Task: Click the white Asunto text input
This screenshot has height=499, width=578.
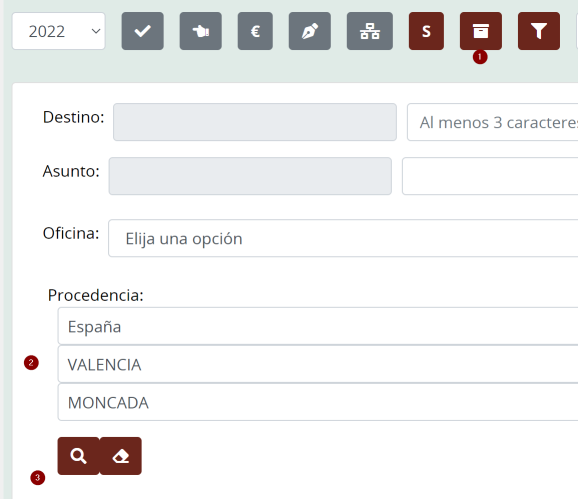Action: point(490,176)
